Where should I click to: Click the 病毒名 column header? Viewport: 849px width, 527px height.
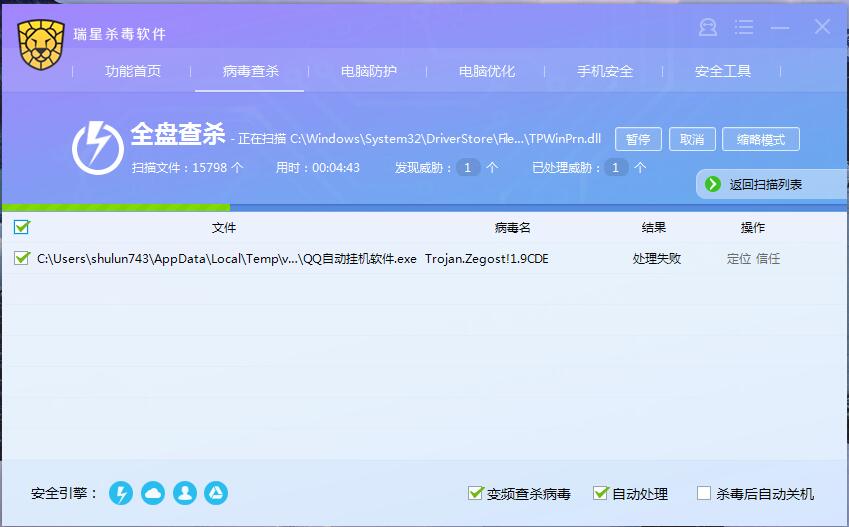(x=512, y=227)
